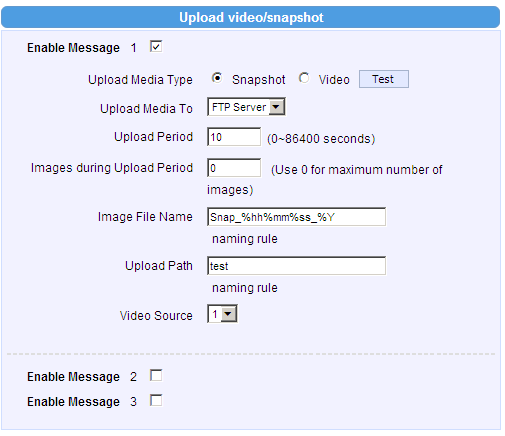The image size is (505, 436).
Task: Choose Video as upload media type
Action: (x=304, y=79)
